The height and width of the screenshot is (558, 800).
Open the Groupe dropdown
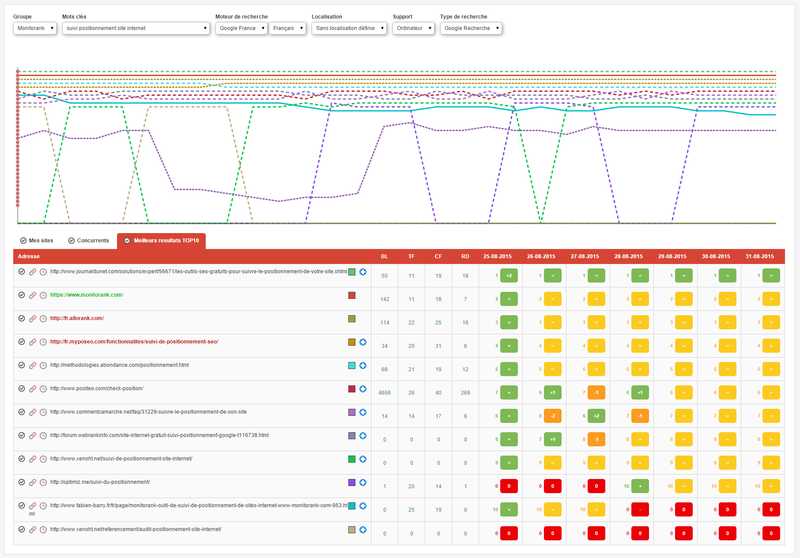[x=35, y=29]
